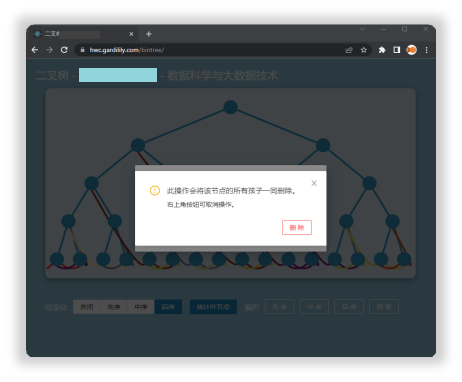
Task: View site info via padlock icon
Action: [82, 50]
